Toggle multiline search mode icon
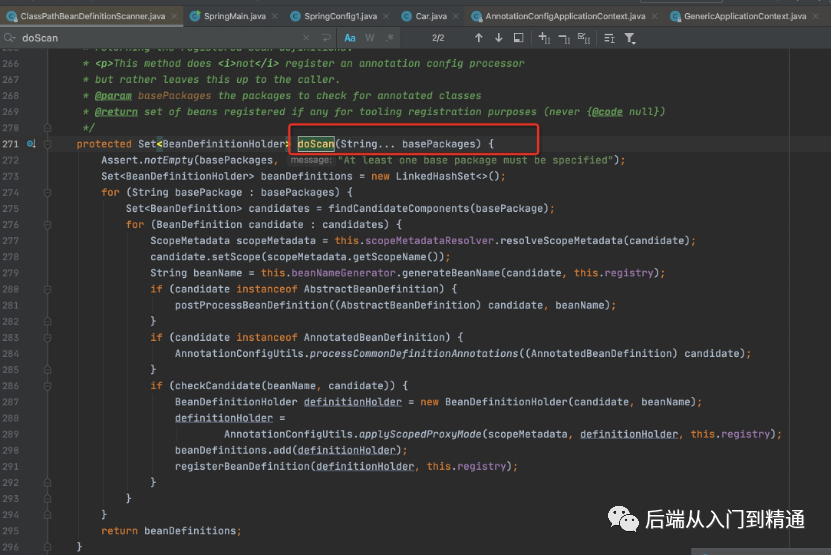This screenshot has width=832, height=556. (x=609, y=38)
